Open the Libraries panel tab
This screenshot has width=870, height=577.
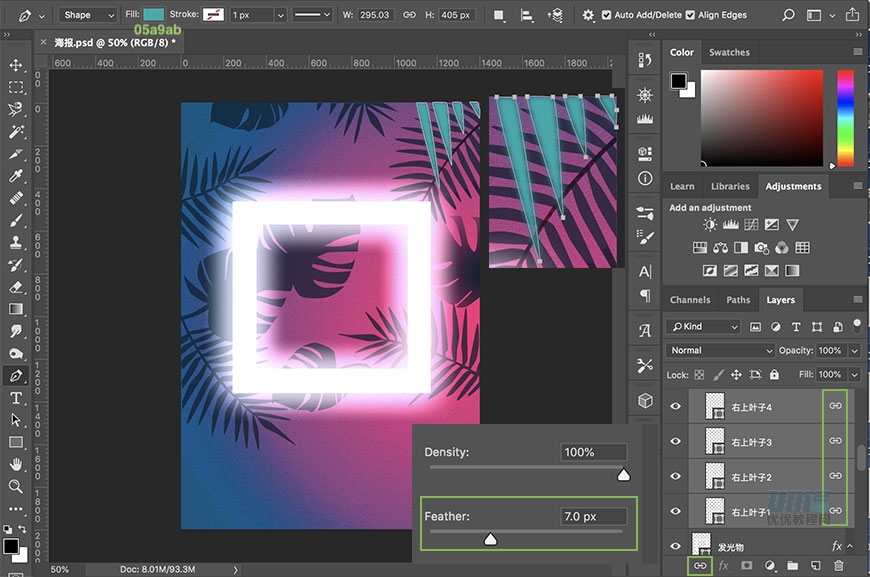(x=730, y=186)
